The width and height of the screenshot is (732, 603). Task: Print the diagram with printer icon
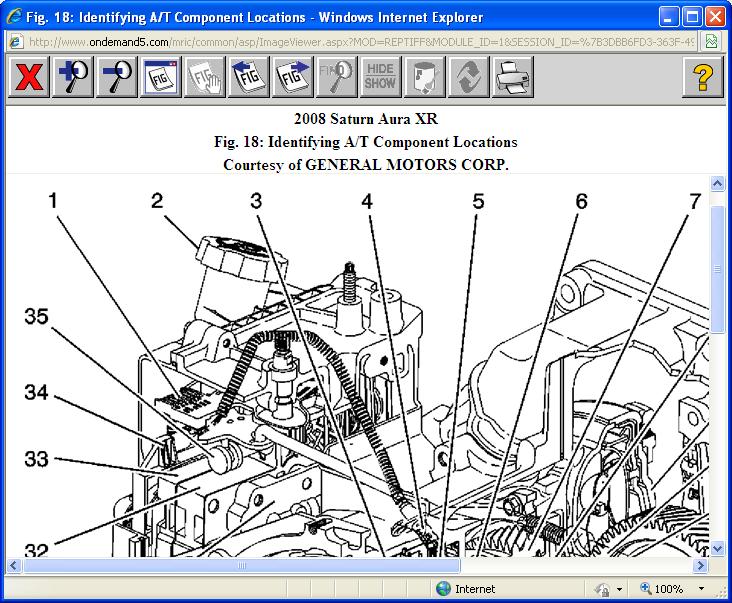[512, 77]
